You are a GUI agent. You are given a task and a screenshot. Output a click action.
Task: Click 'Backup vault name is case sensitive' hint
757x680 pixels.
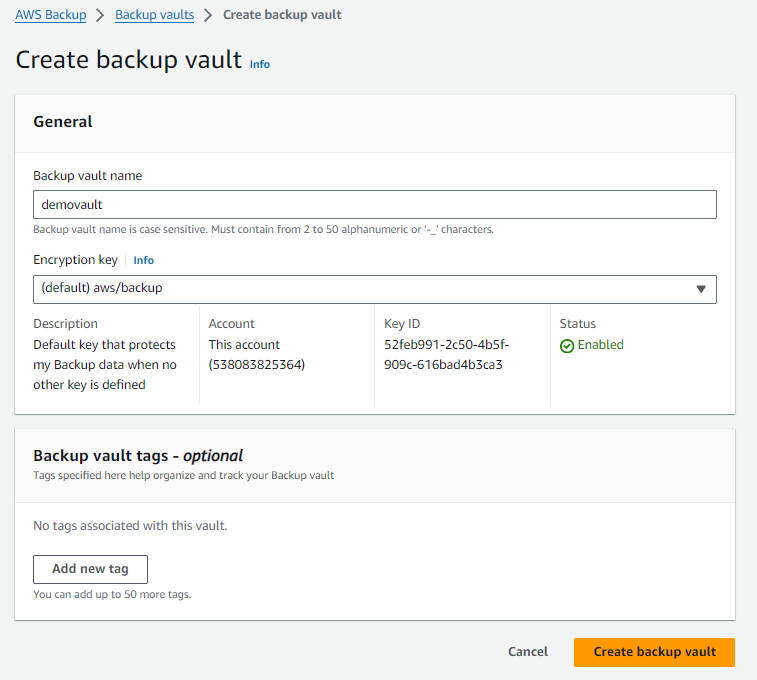264,229
